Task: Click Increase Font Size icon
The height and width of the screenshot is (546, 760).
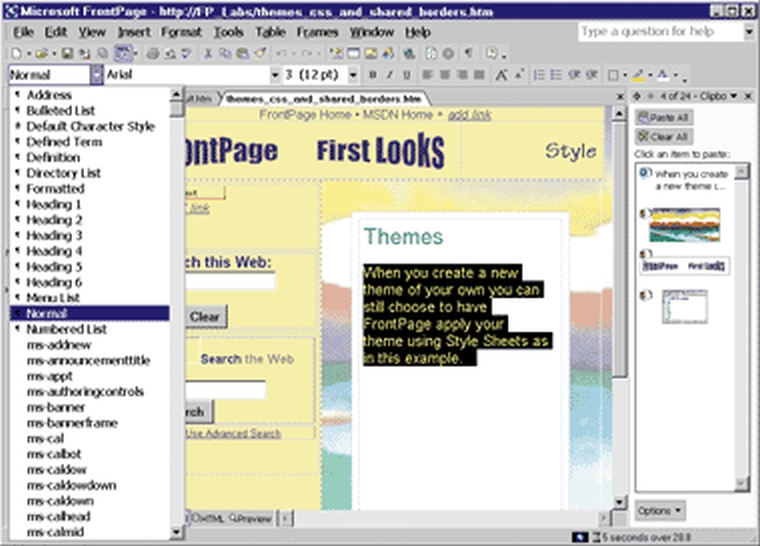Action: (x=502, y=75)
